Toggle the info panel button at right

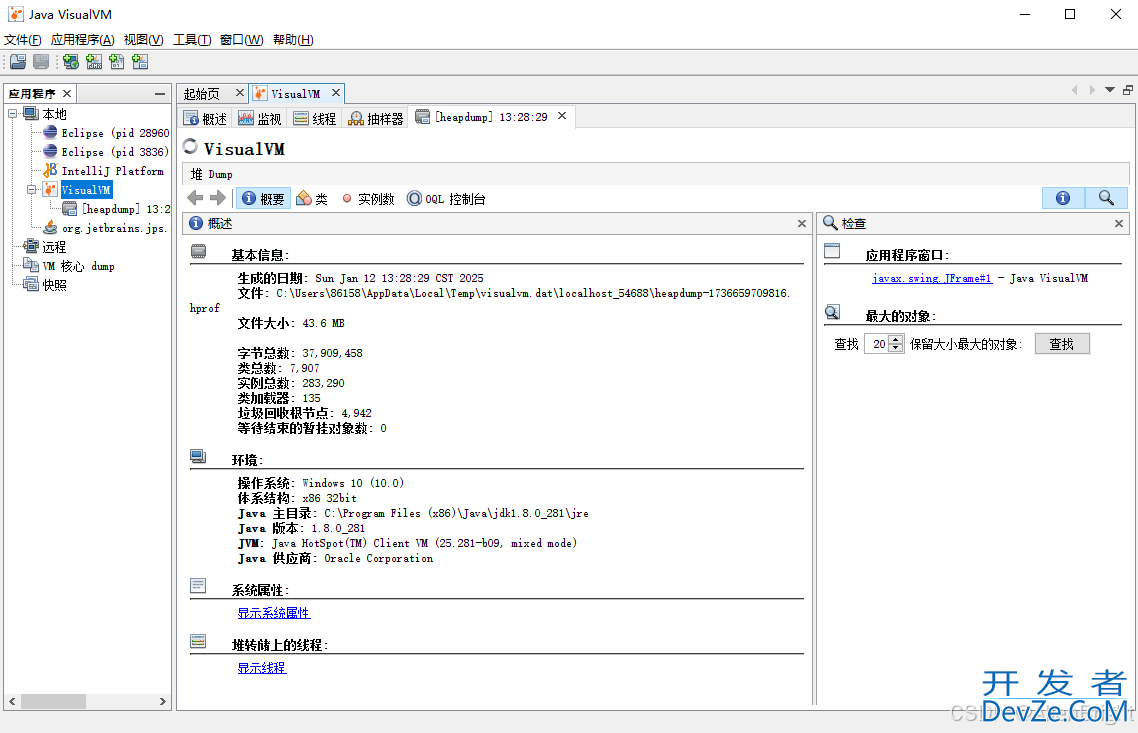click(x=1063, y=198)
